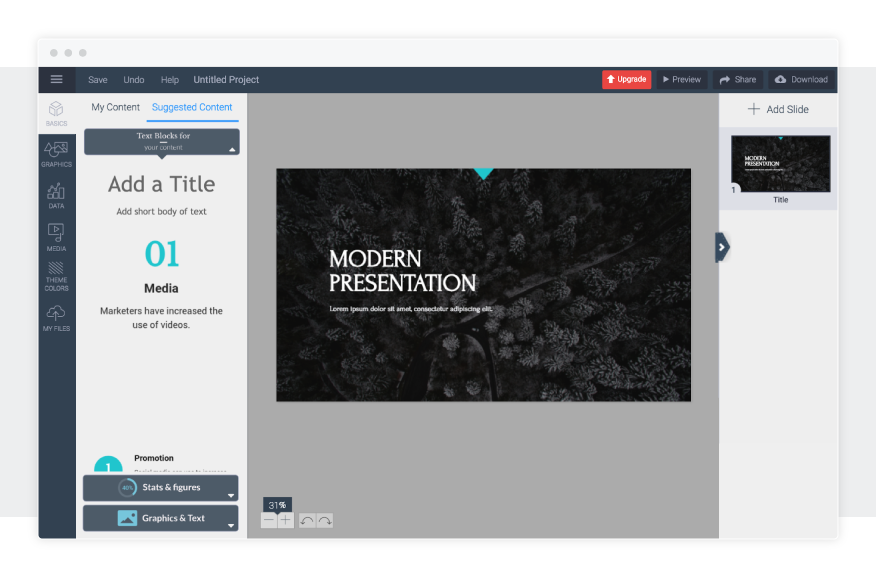Click the red Upgrade button
The width and height of the screenshot is (876, 578).
[626, 79]
